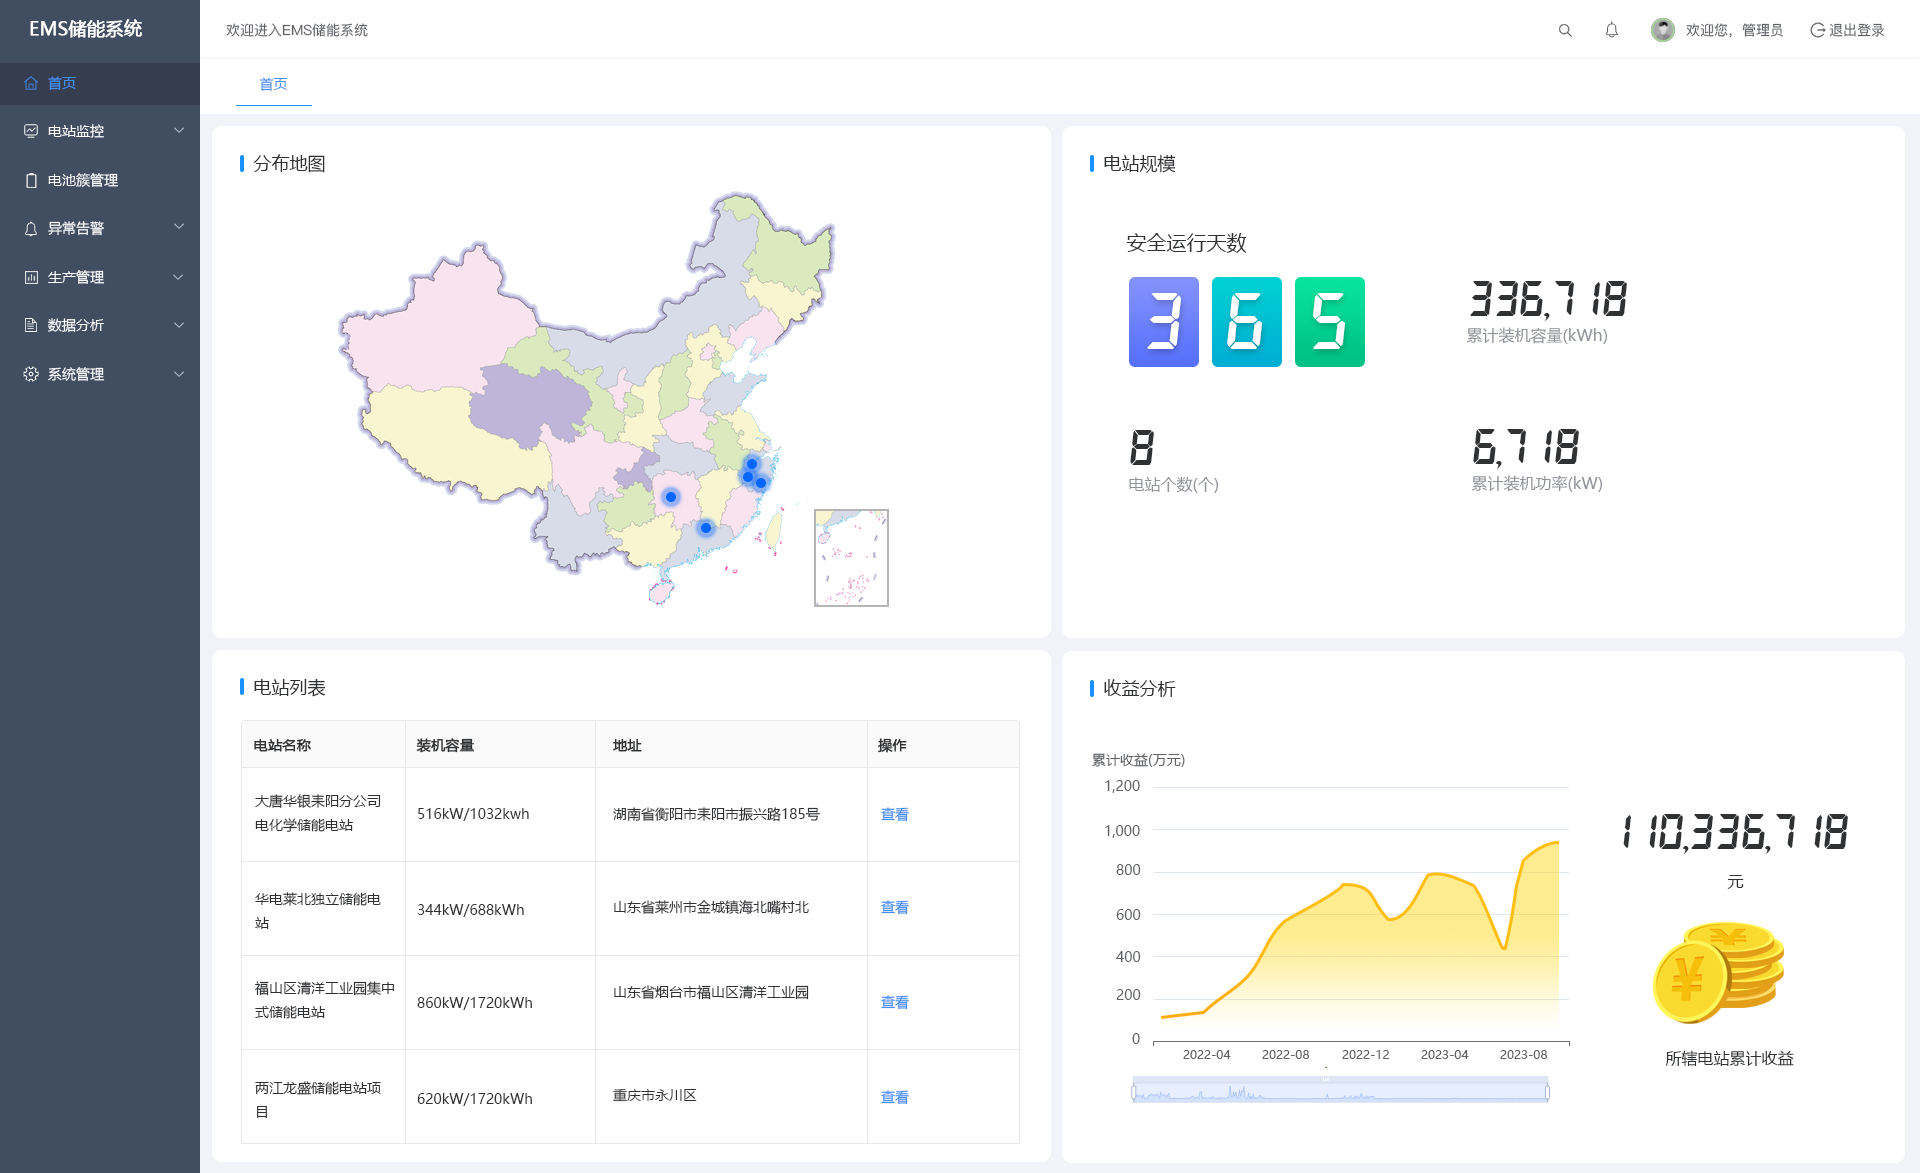
Task: Click the 系统管理 gear icon
Action: coord(31,374)
